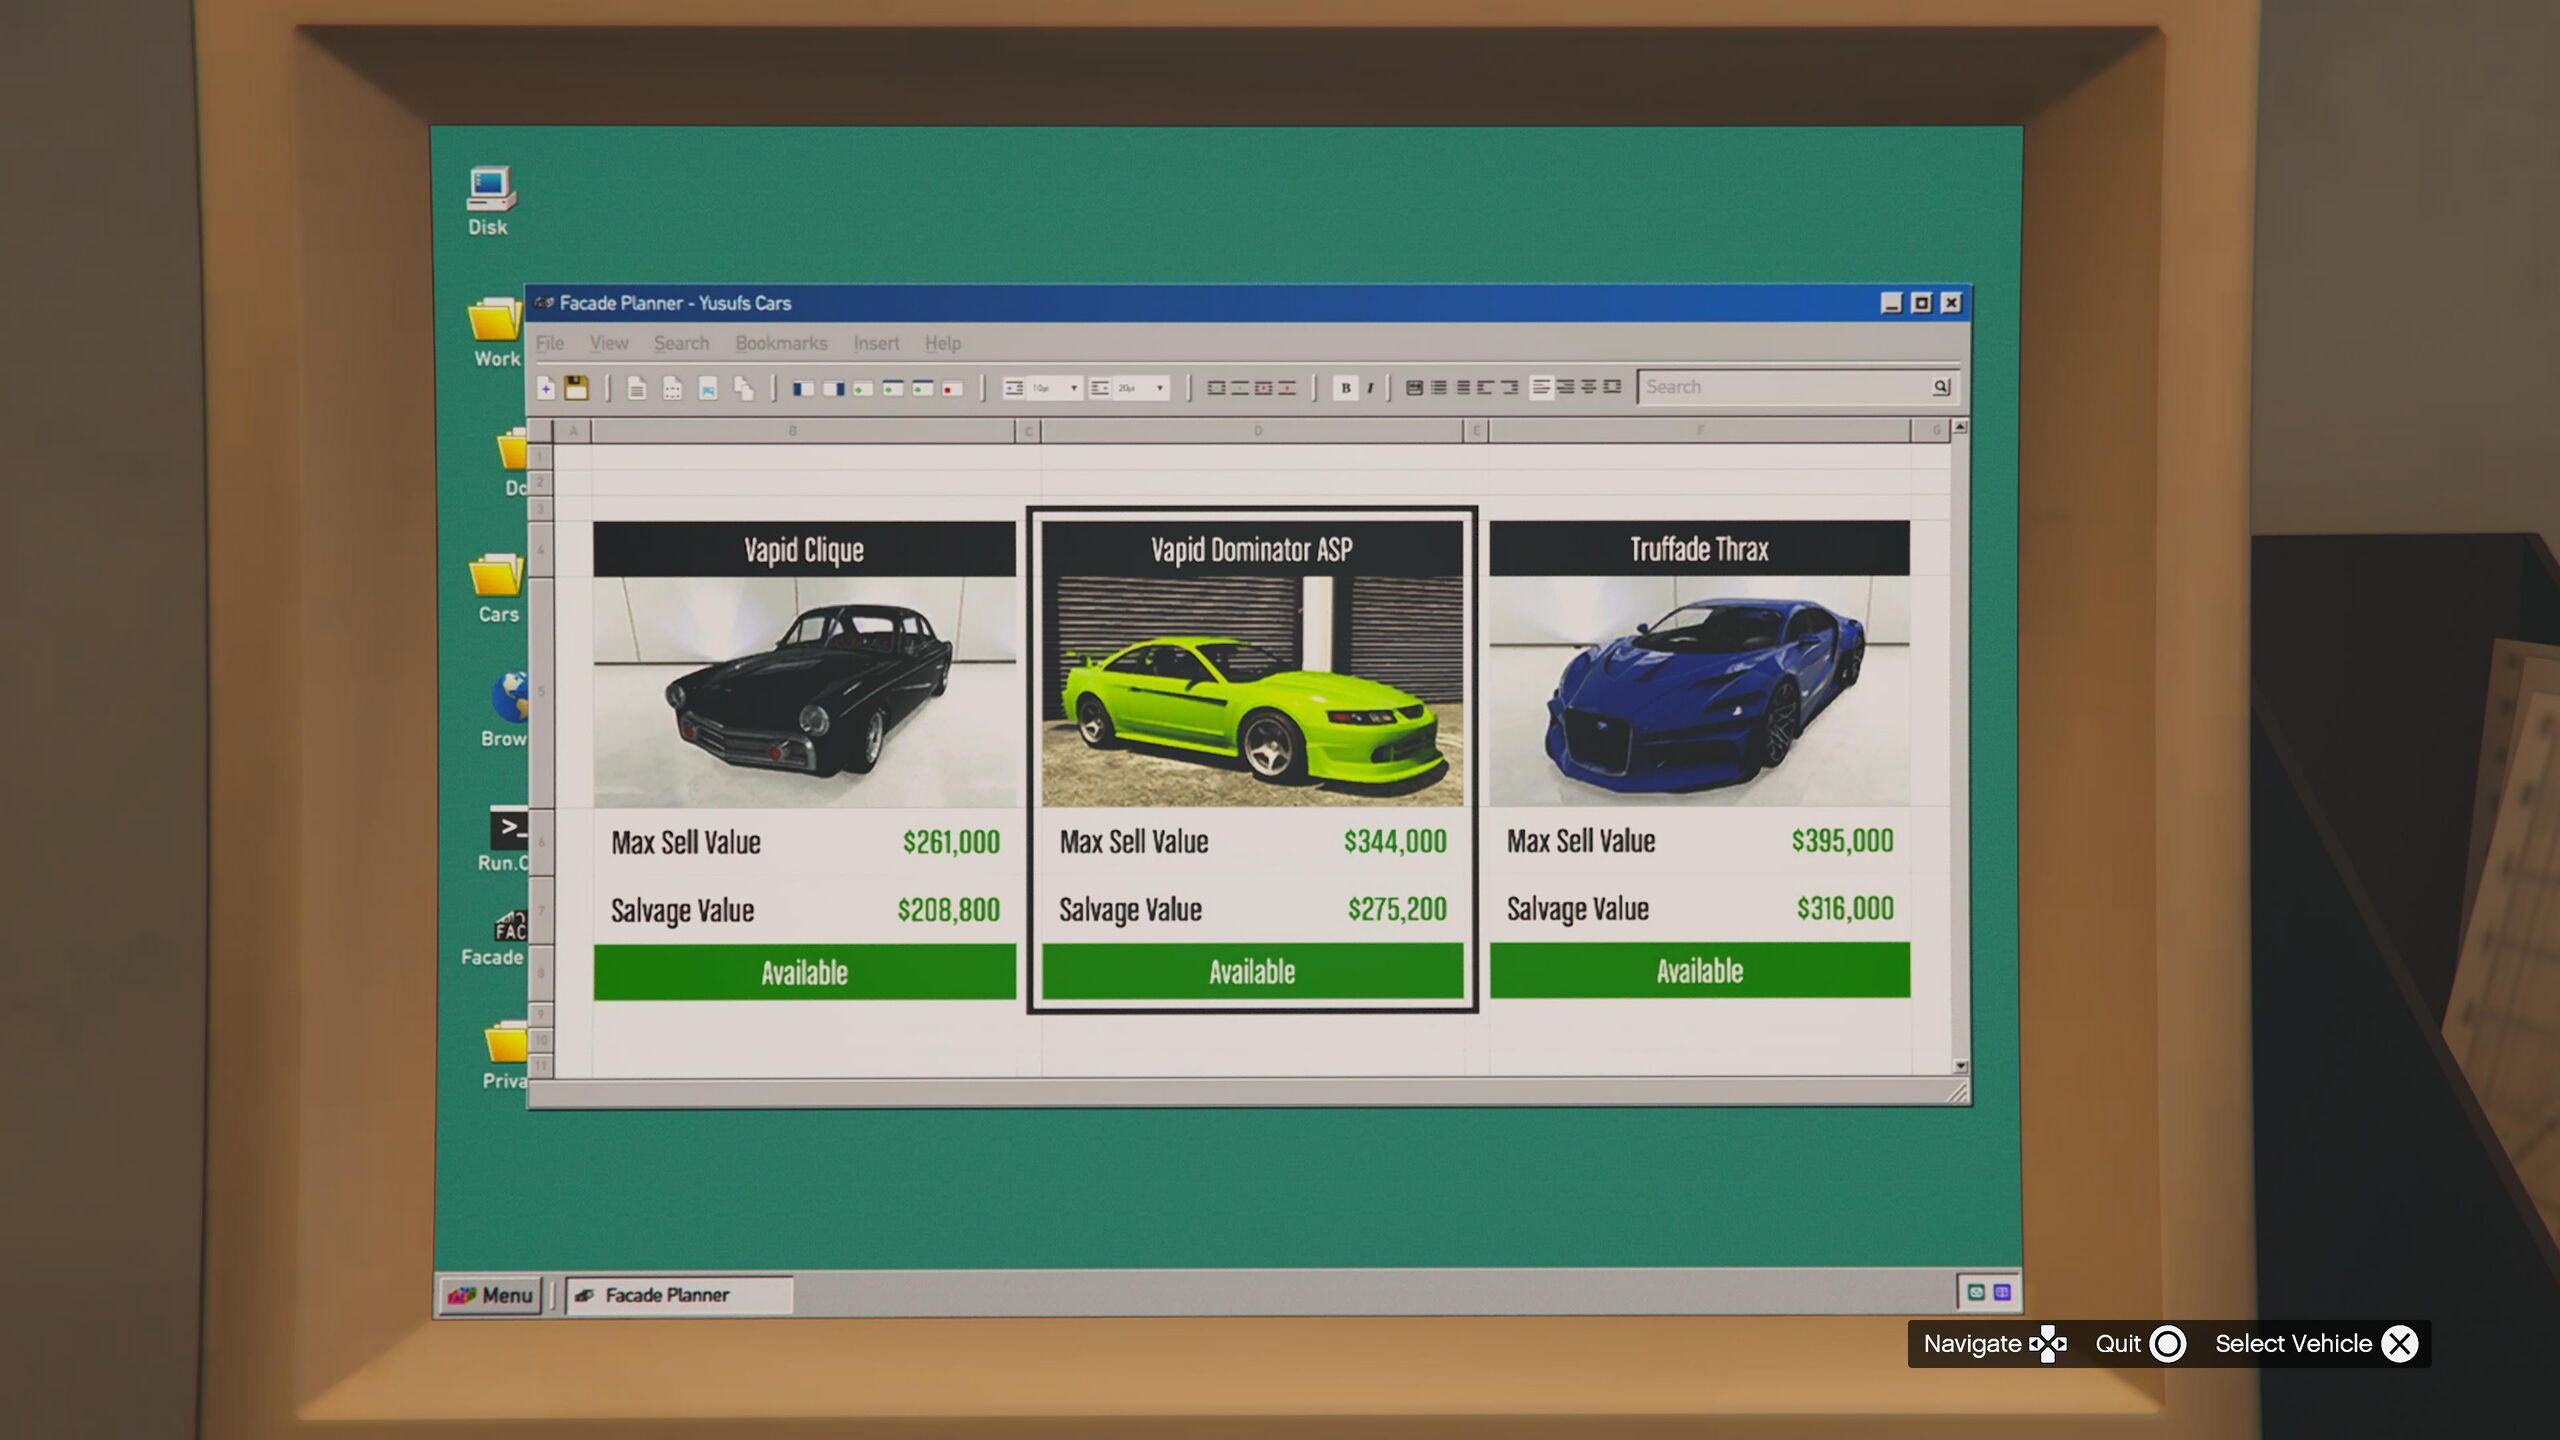Click Available under Truffade Thrax

[x=1699, y=970]
